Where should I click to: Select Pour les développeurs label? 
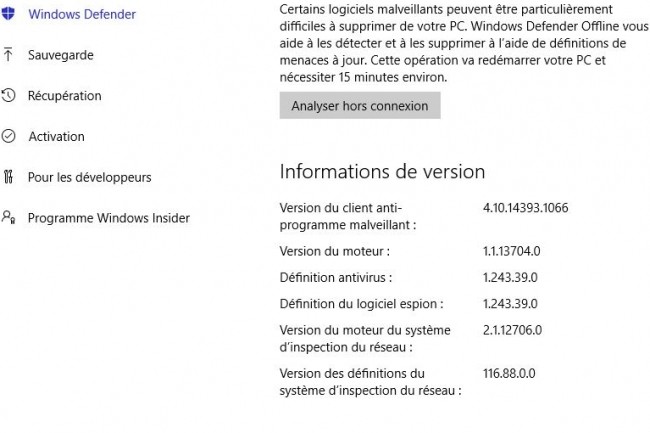[x=90, y=177]
